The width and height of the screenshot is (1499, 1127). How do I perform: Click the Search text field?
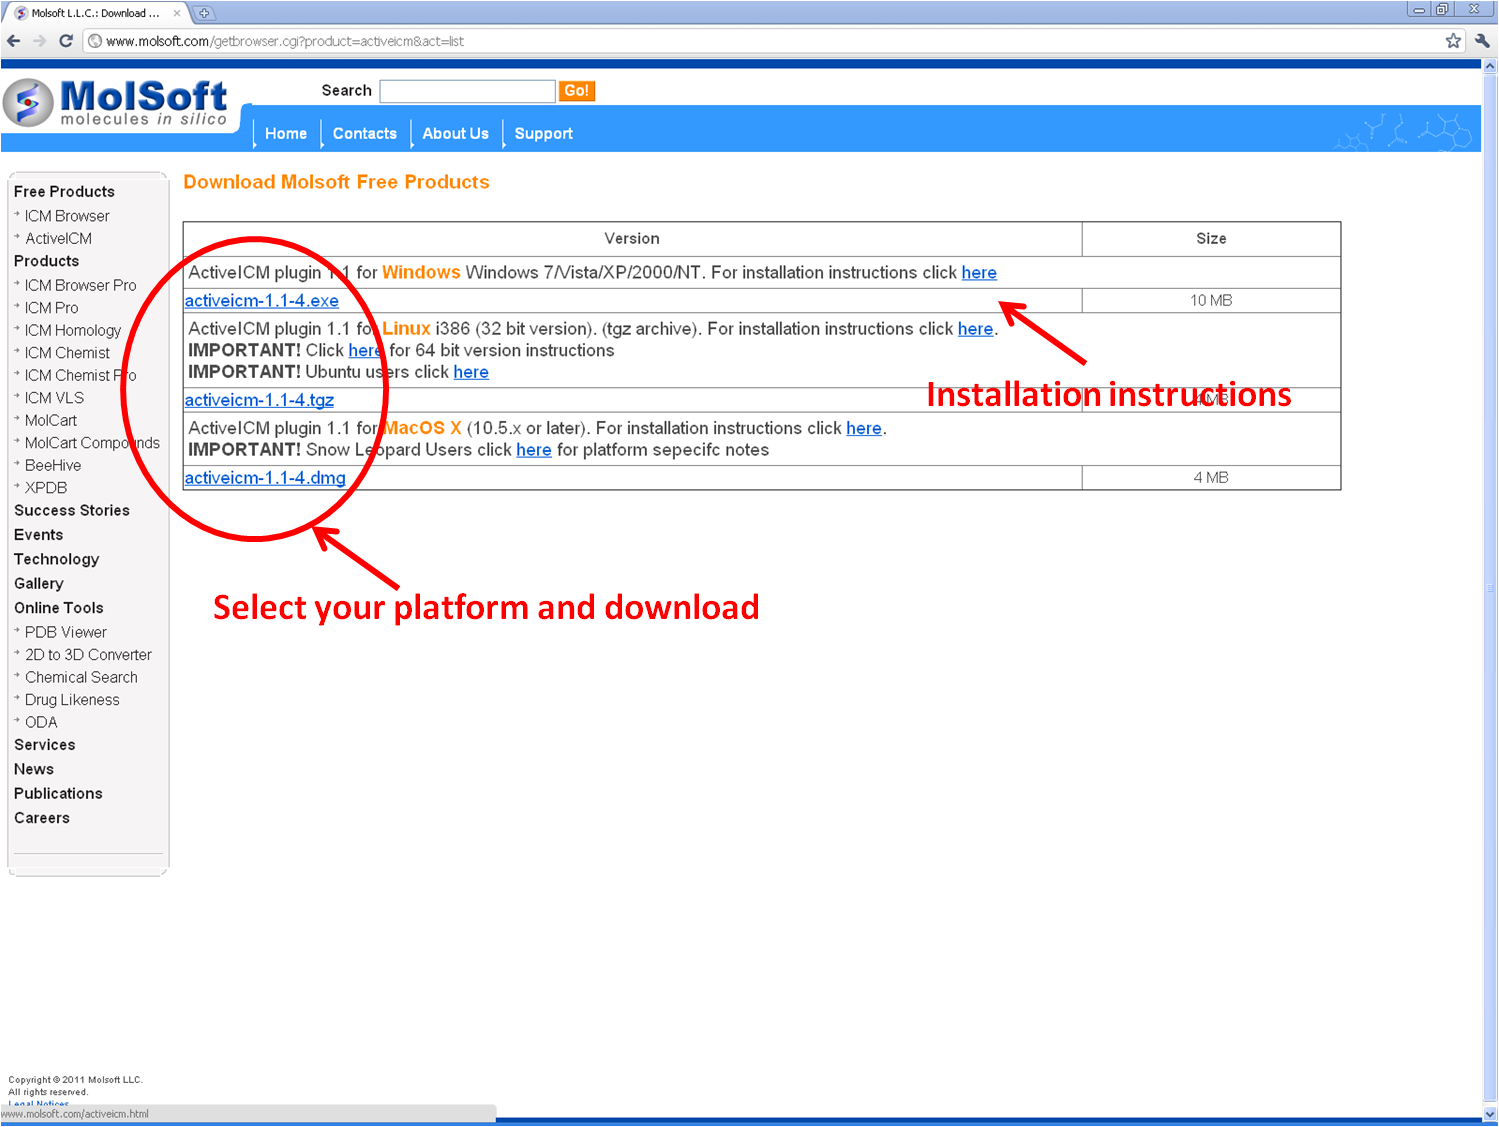pyautogui.click(x=467, y=91)
